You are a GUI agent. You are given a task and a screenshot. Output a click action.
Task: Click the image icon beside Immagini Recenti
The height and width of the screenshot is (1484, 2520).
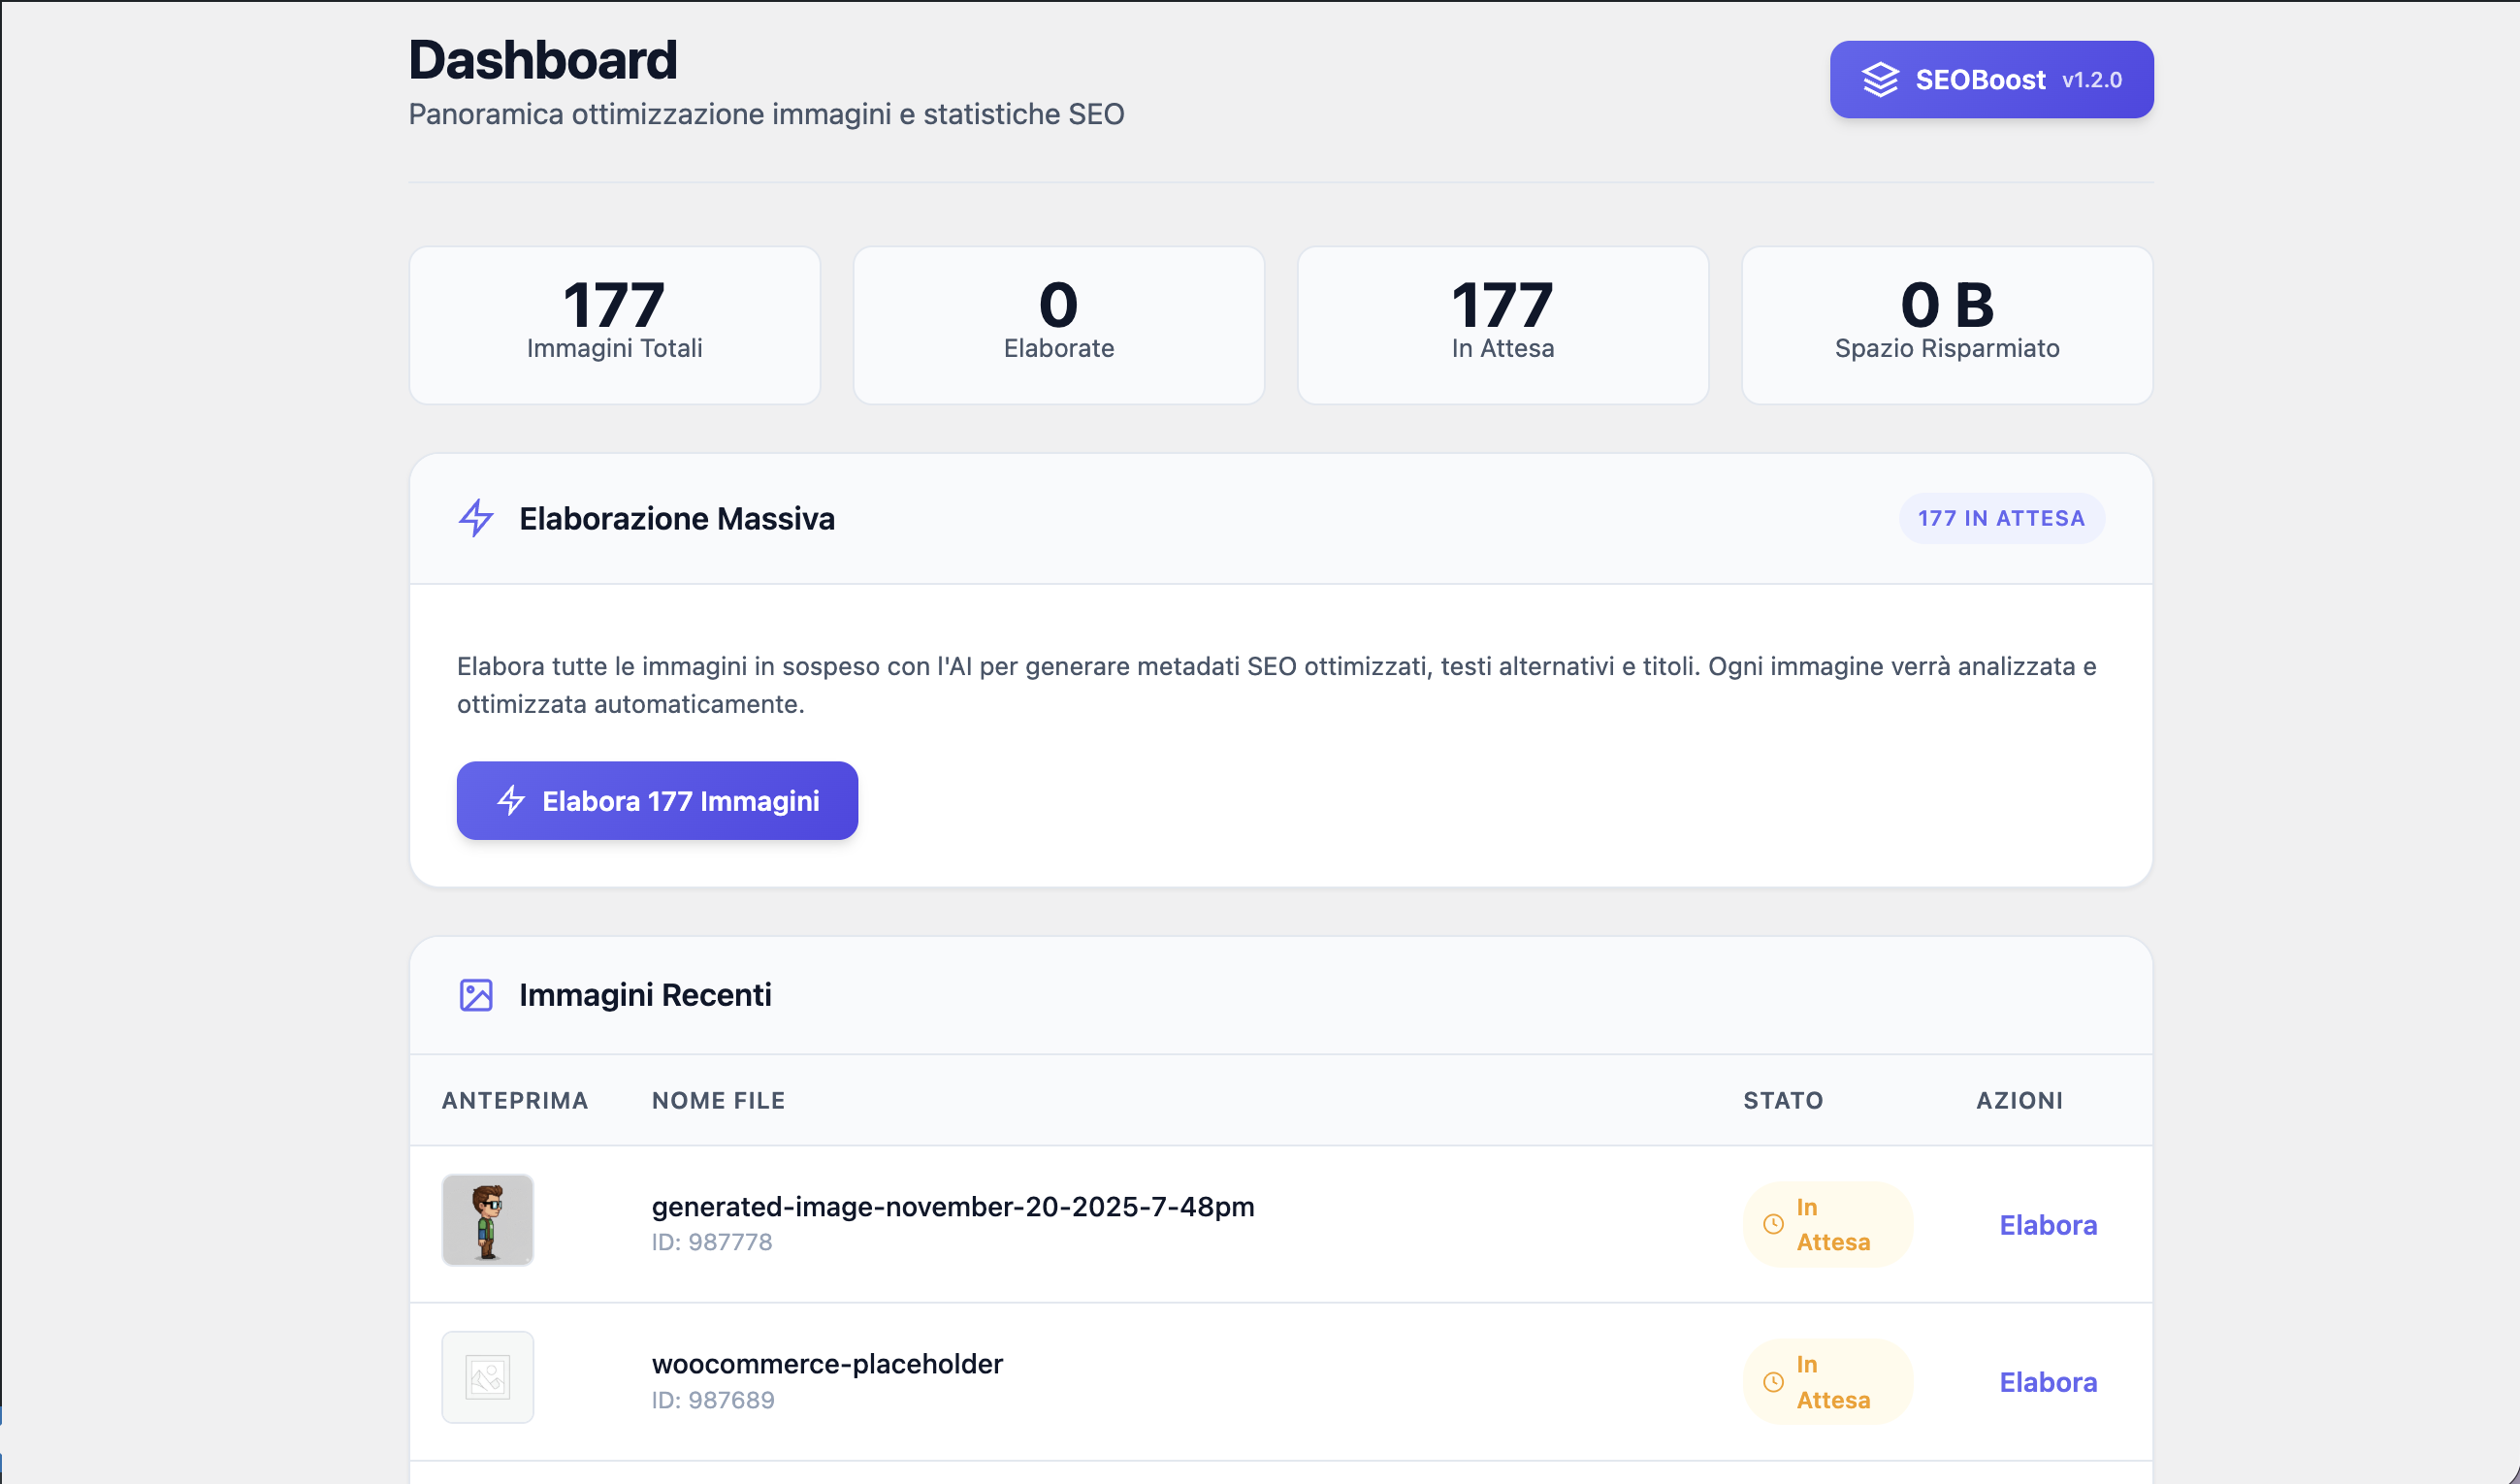(476, 995)
